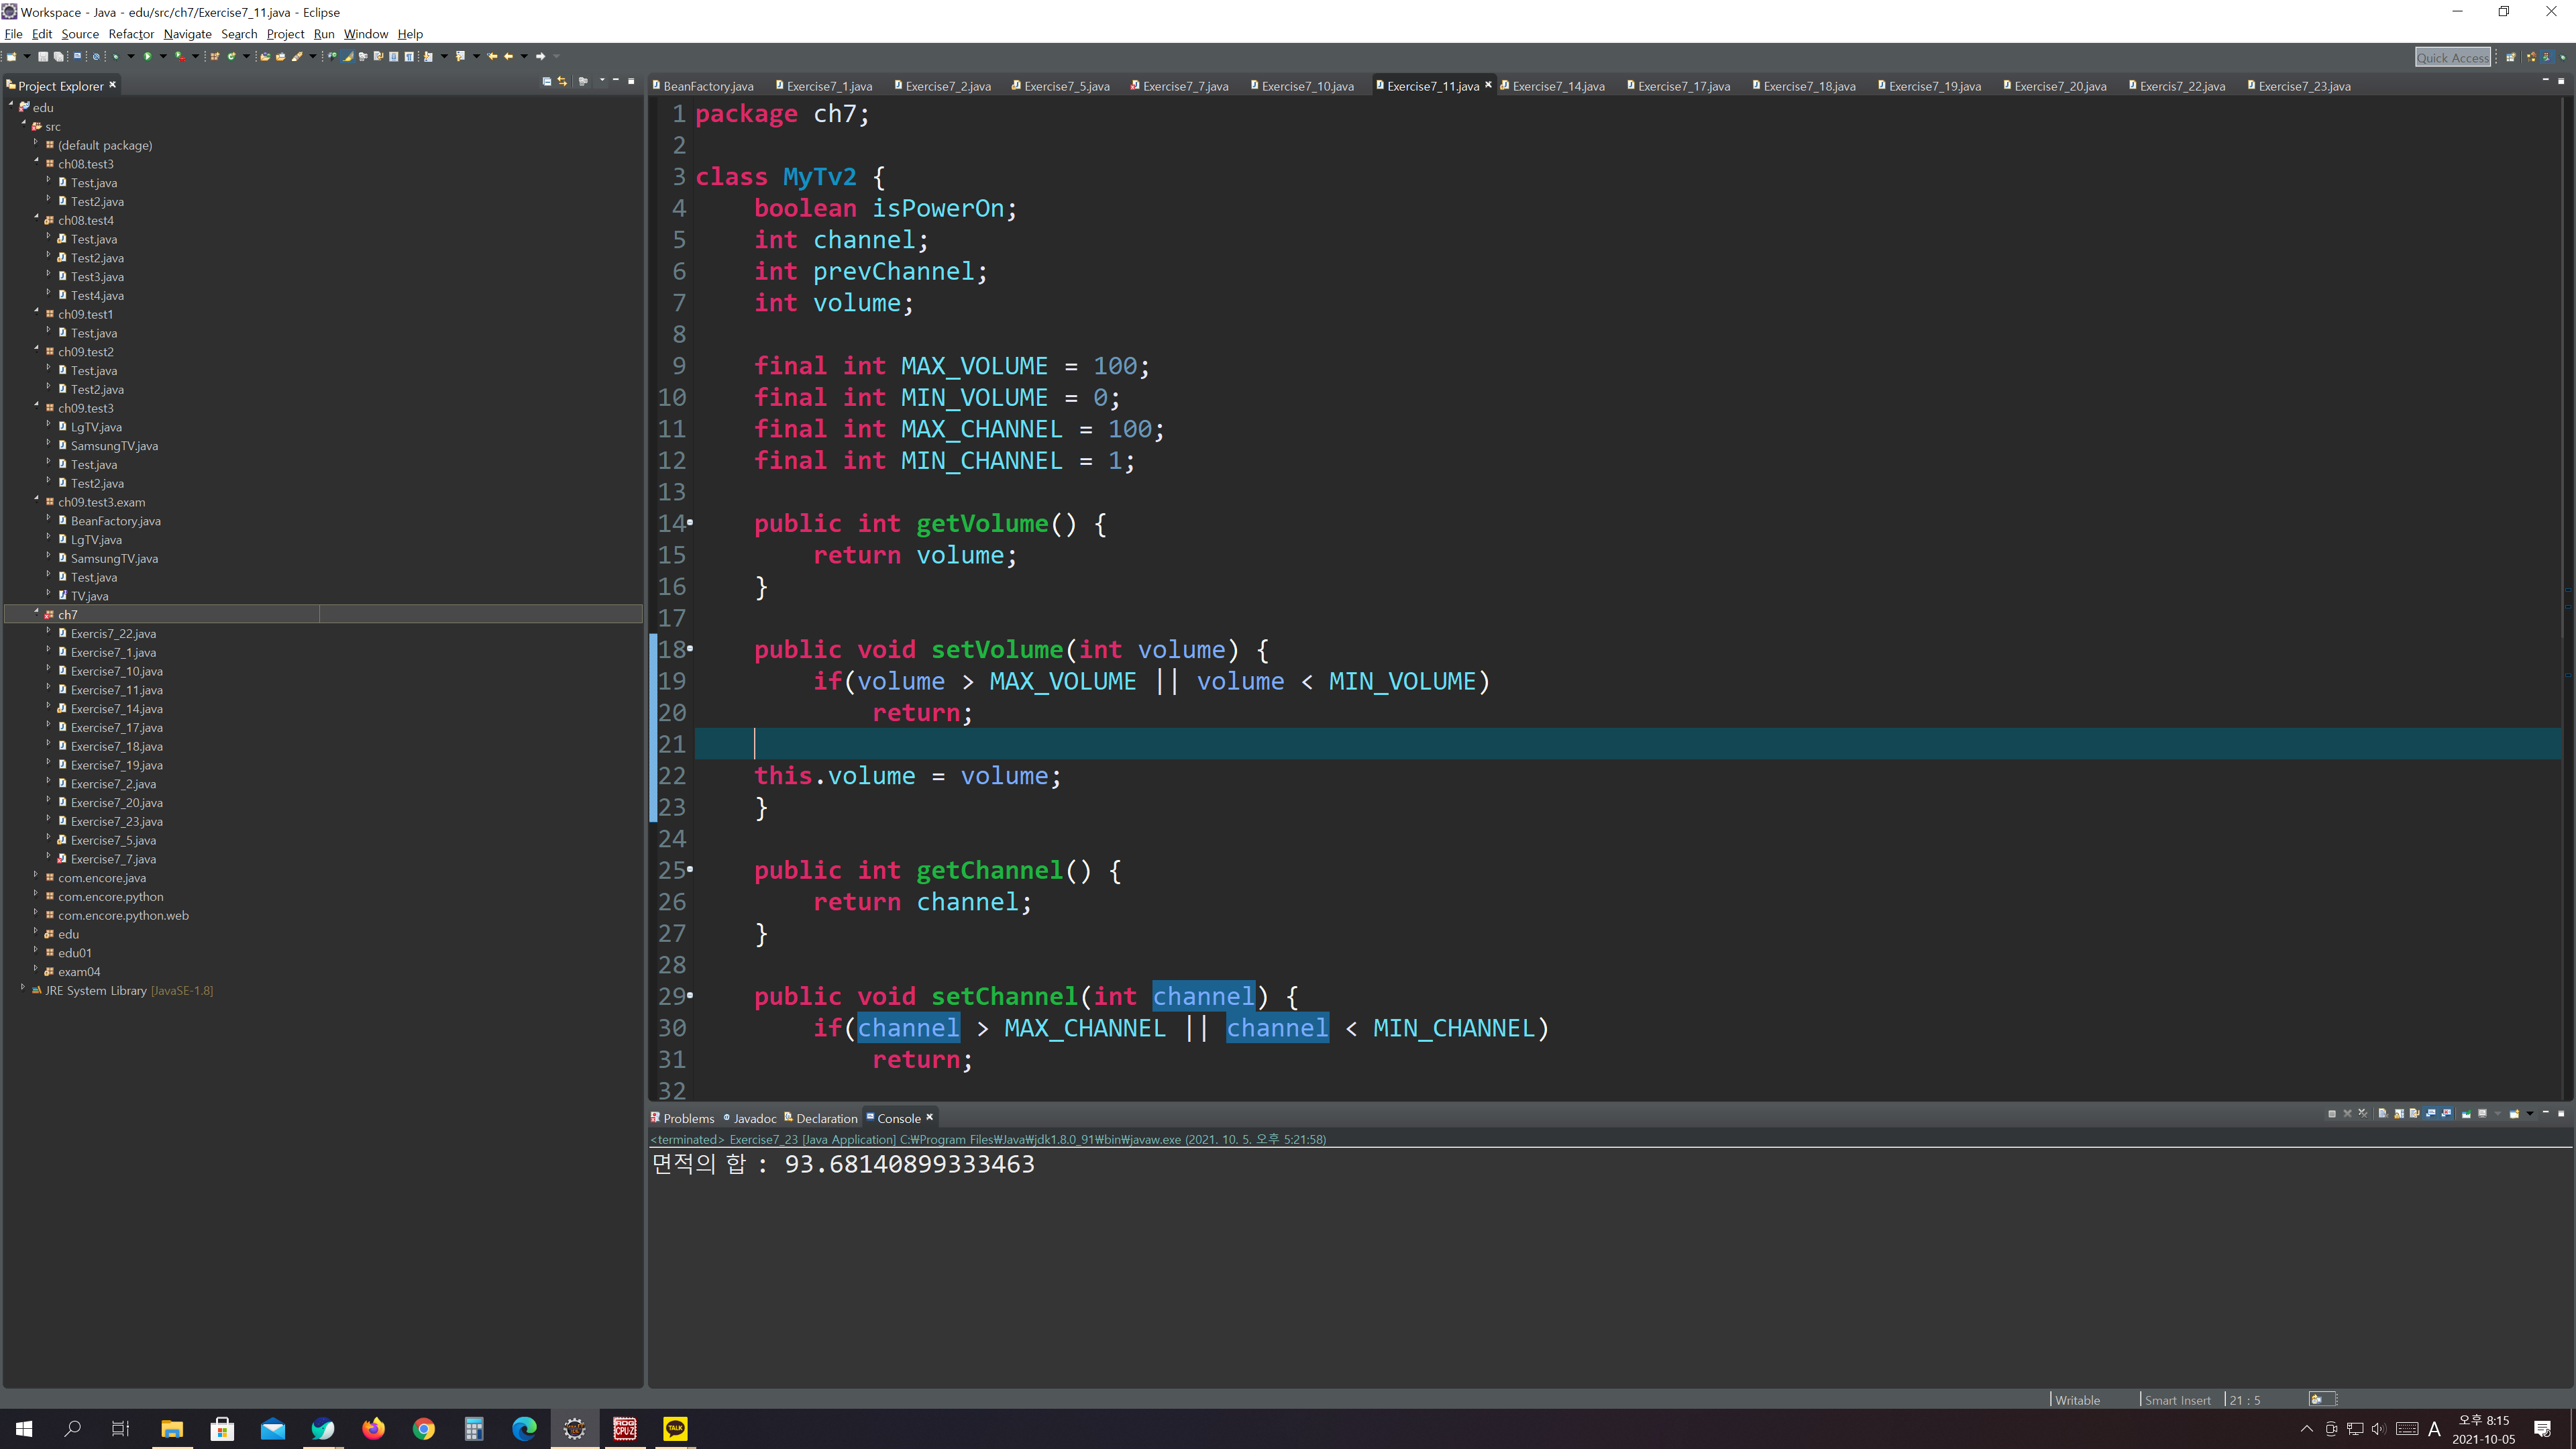Toggle Link with Editor in Project Explorer
The width and height of the screenshot is (2576, 1449).
pos(562,81)
